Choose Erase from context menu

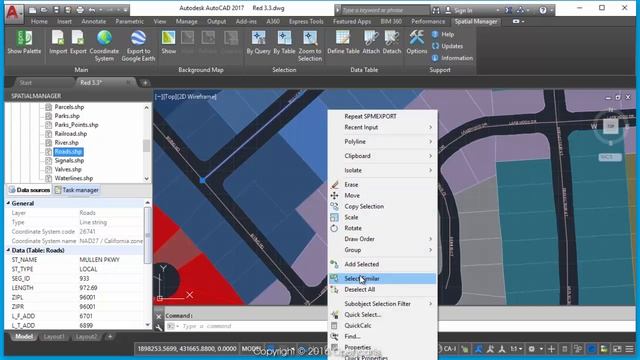tap(382, 184)
